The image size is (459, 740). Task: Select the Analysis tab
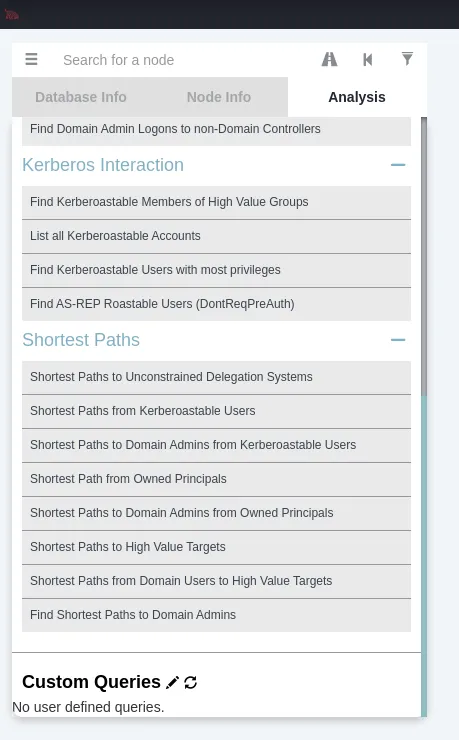357,97
